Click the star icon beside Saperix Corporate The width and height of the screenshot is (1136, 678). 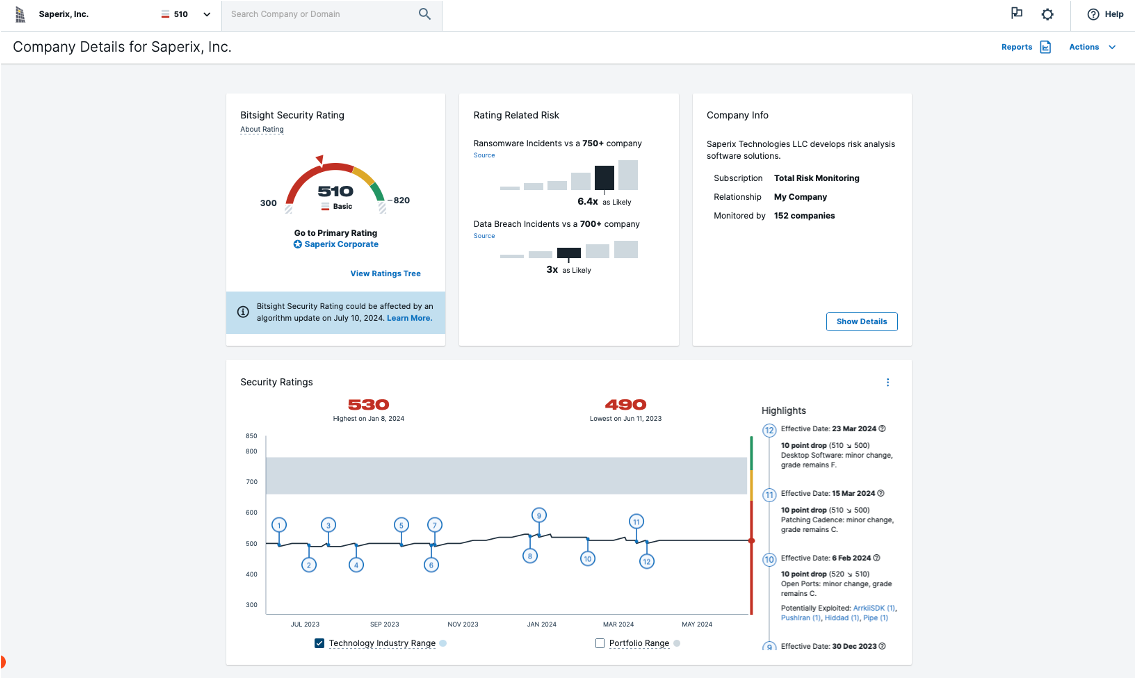coord(298,244)
